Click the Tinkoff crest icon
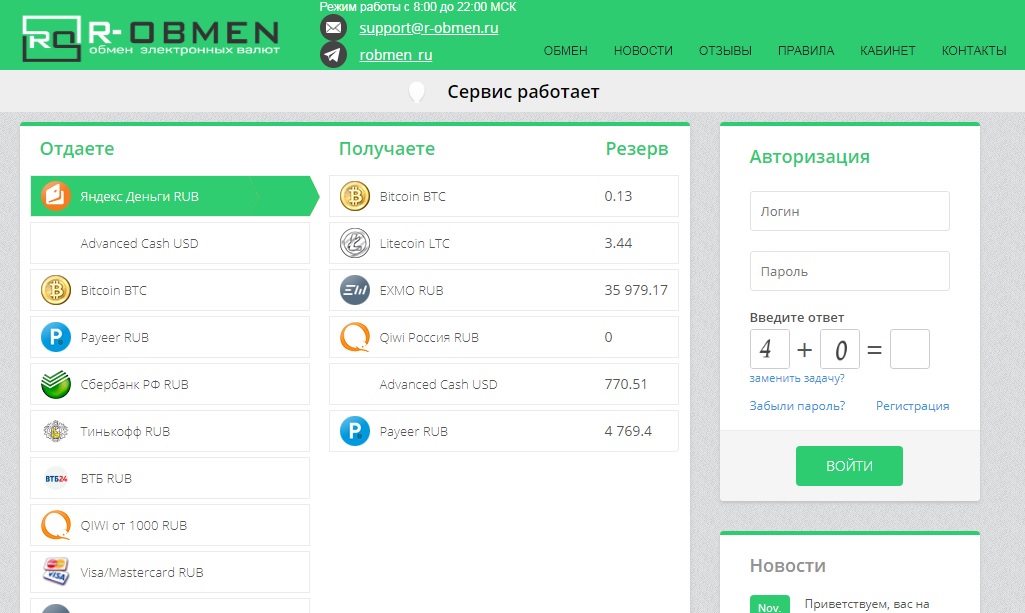The width and height of the screenshot is (1025, 613). tap(56, 431)
